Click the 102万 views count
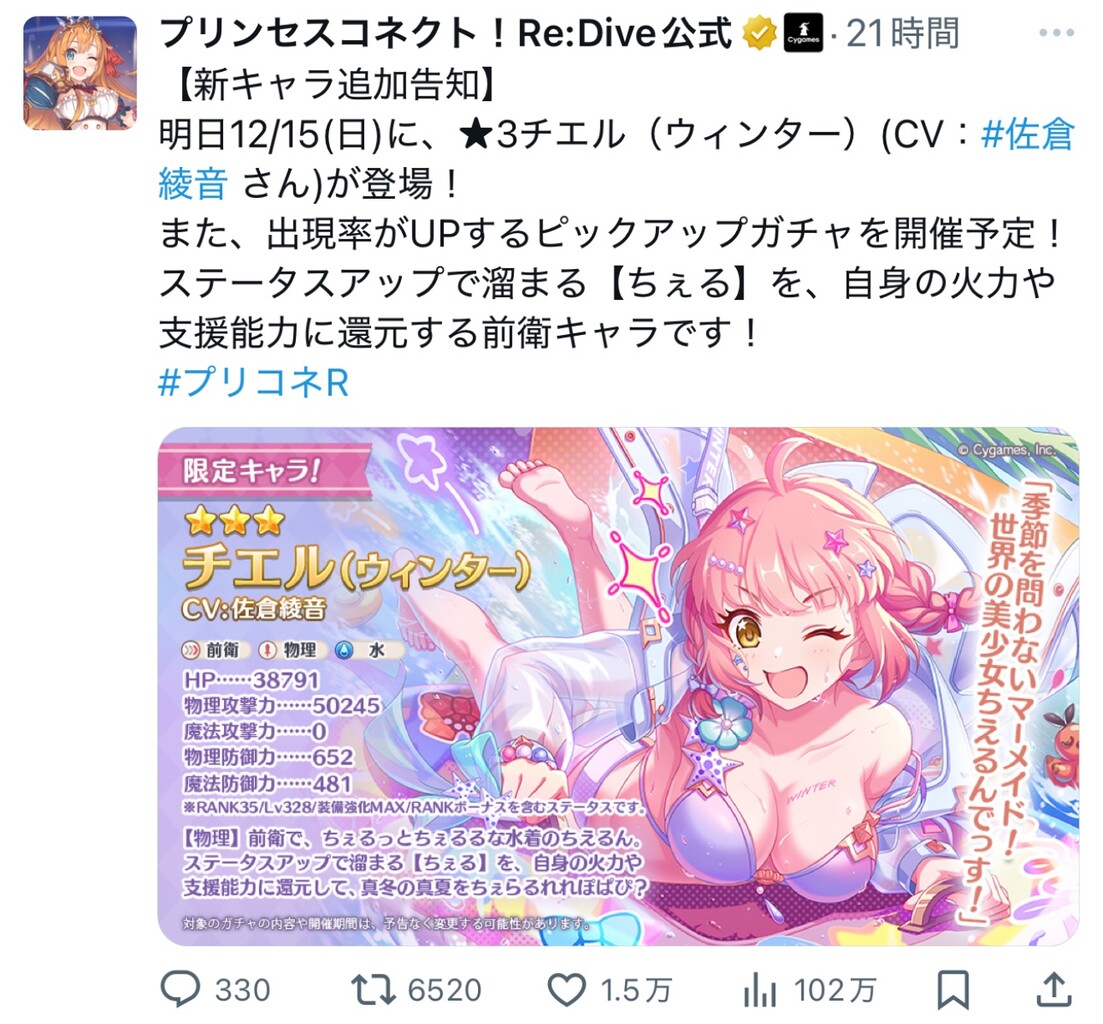 coord(835,990)
